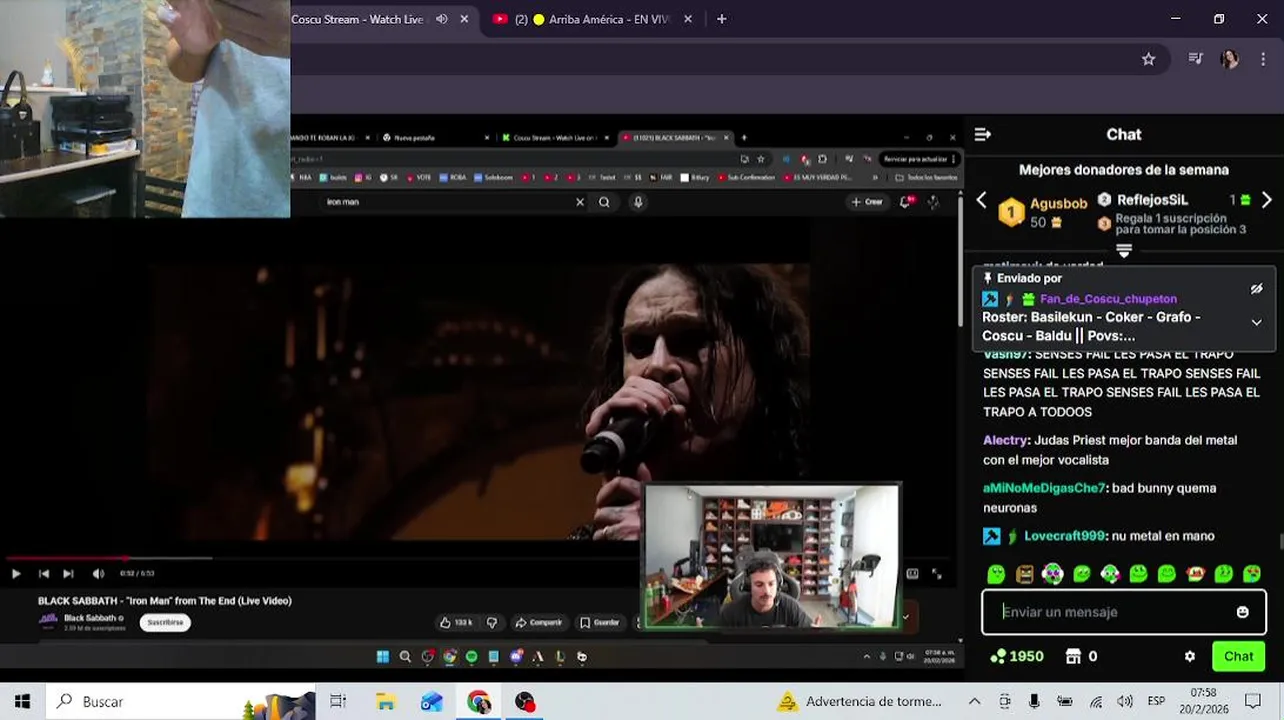
Task: Click the YouTube Crear button
Action: 867,202
